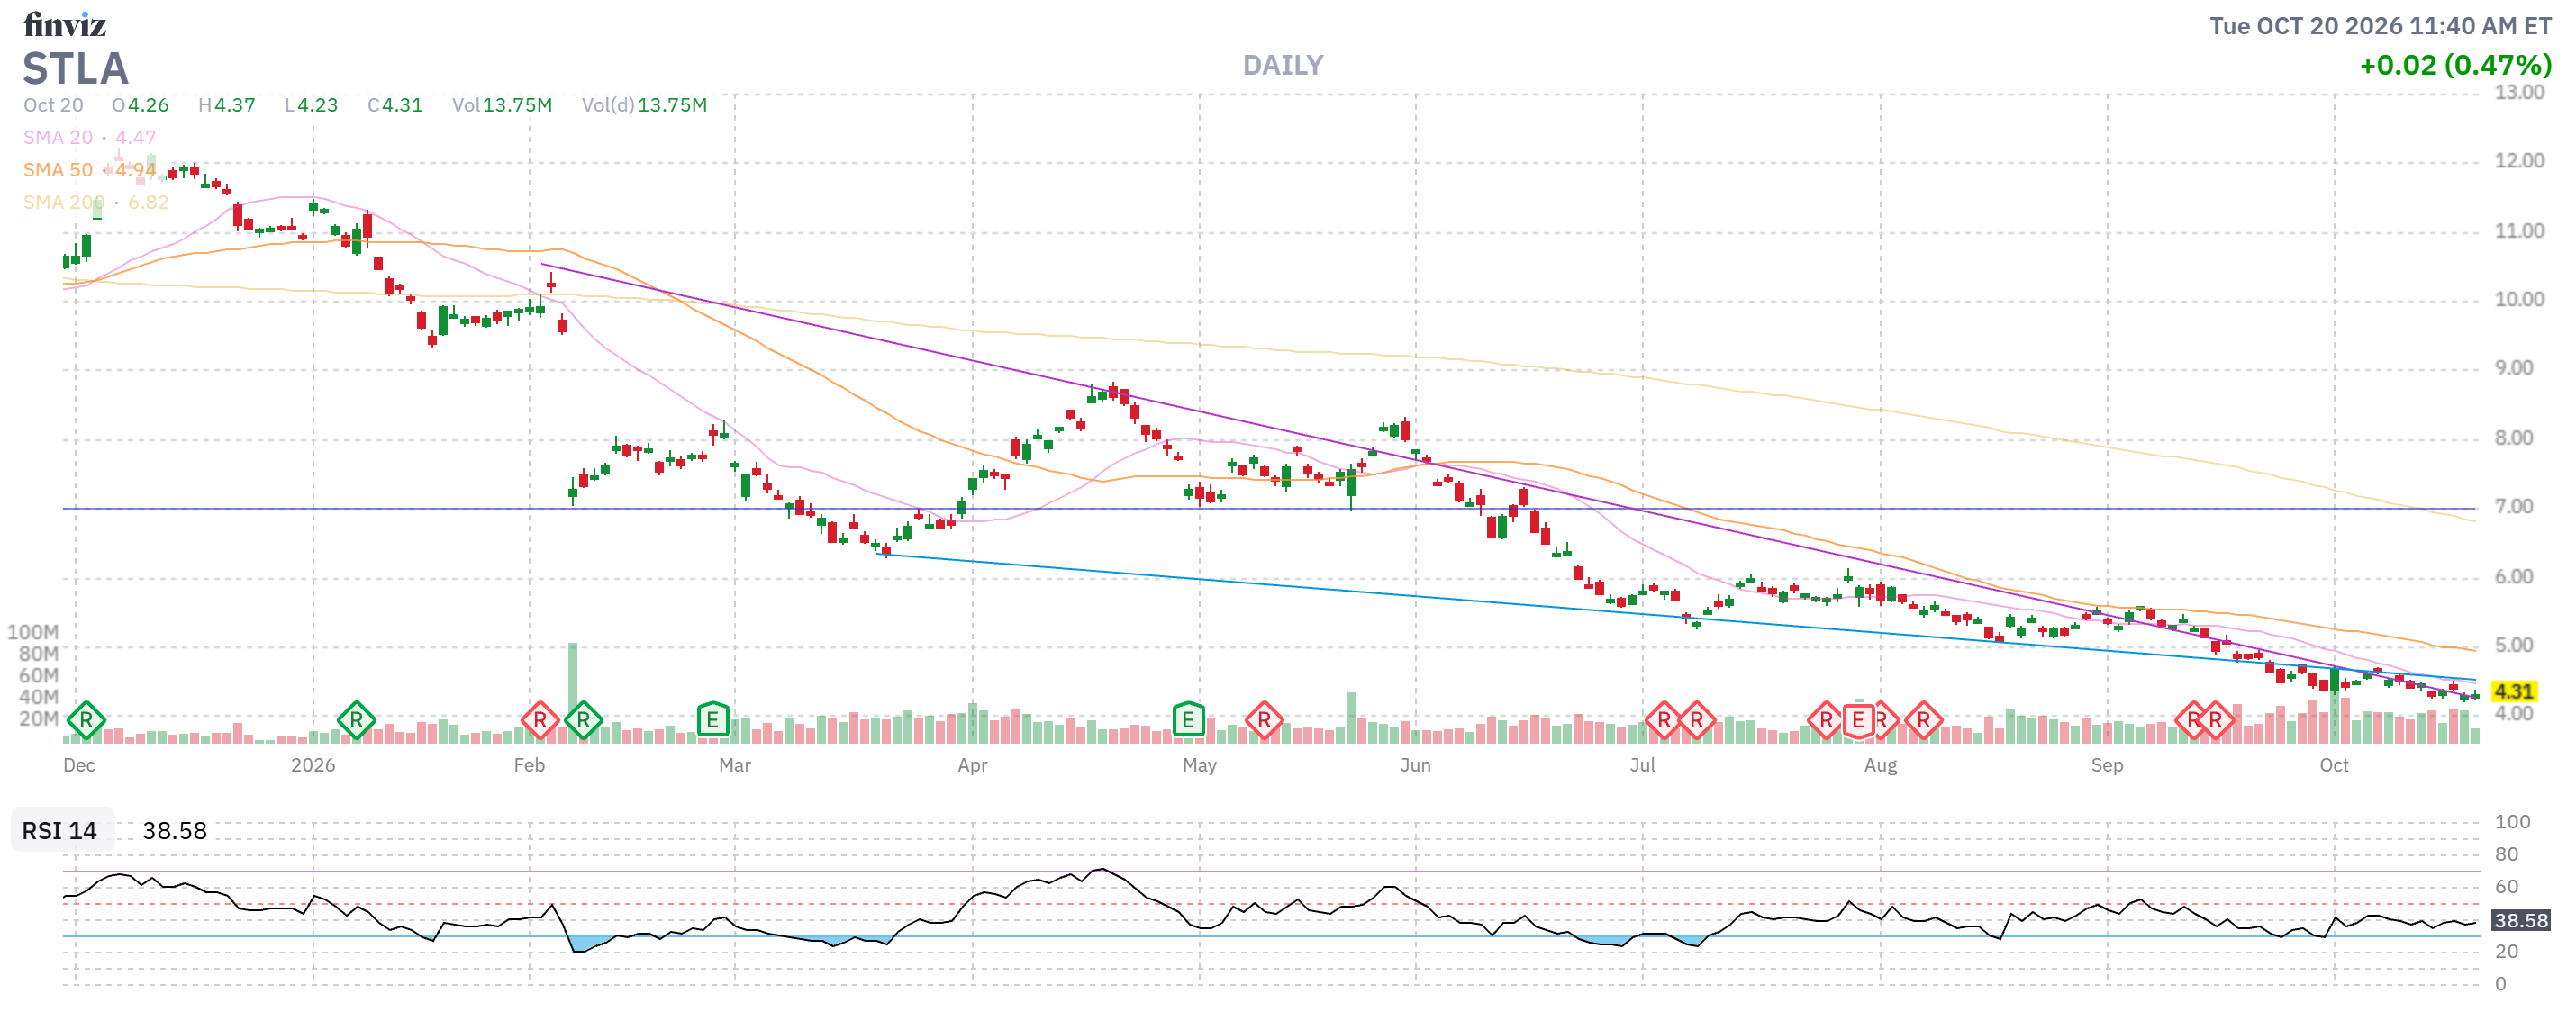Open the second red R marker after Sep
The width and height of the screenshot is (2576, 1012).
pyautogui.click(x=2216, y=720)
